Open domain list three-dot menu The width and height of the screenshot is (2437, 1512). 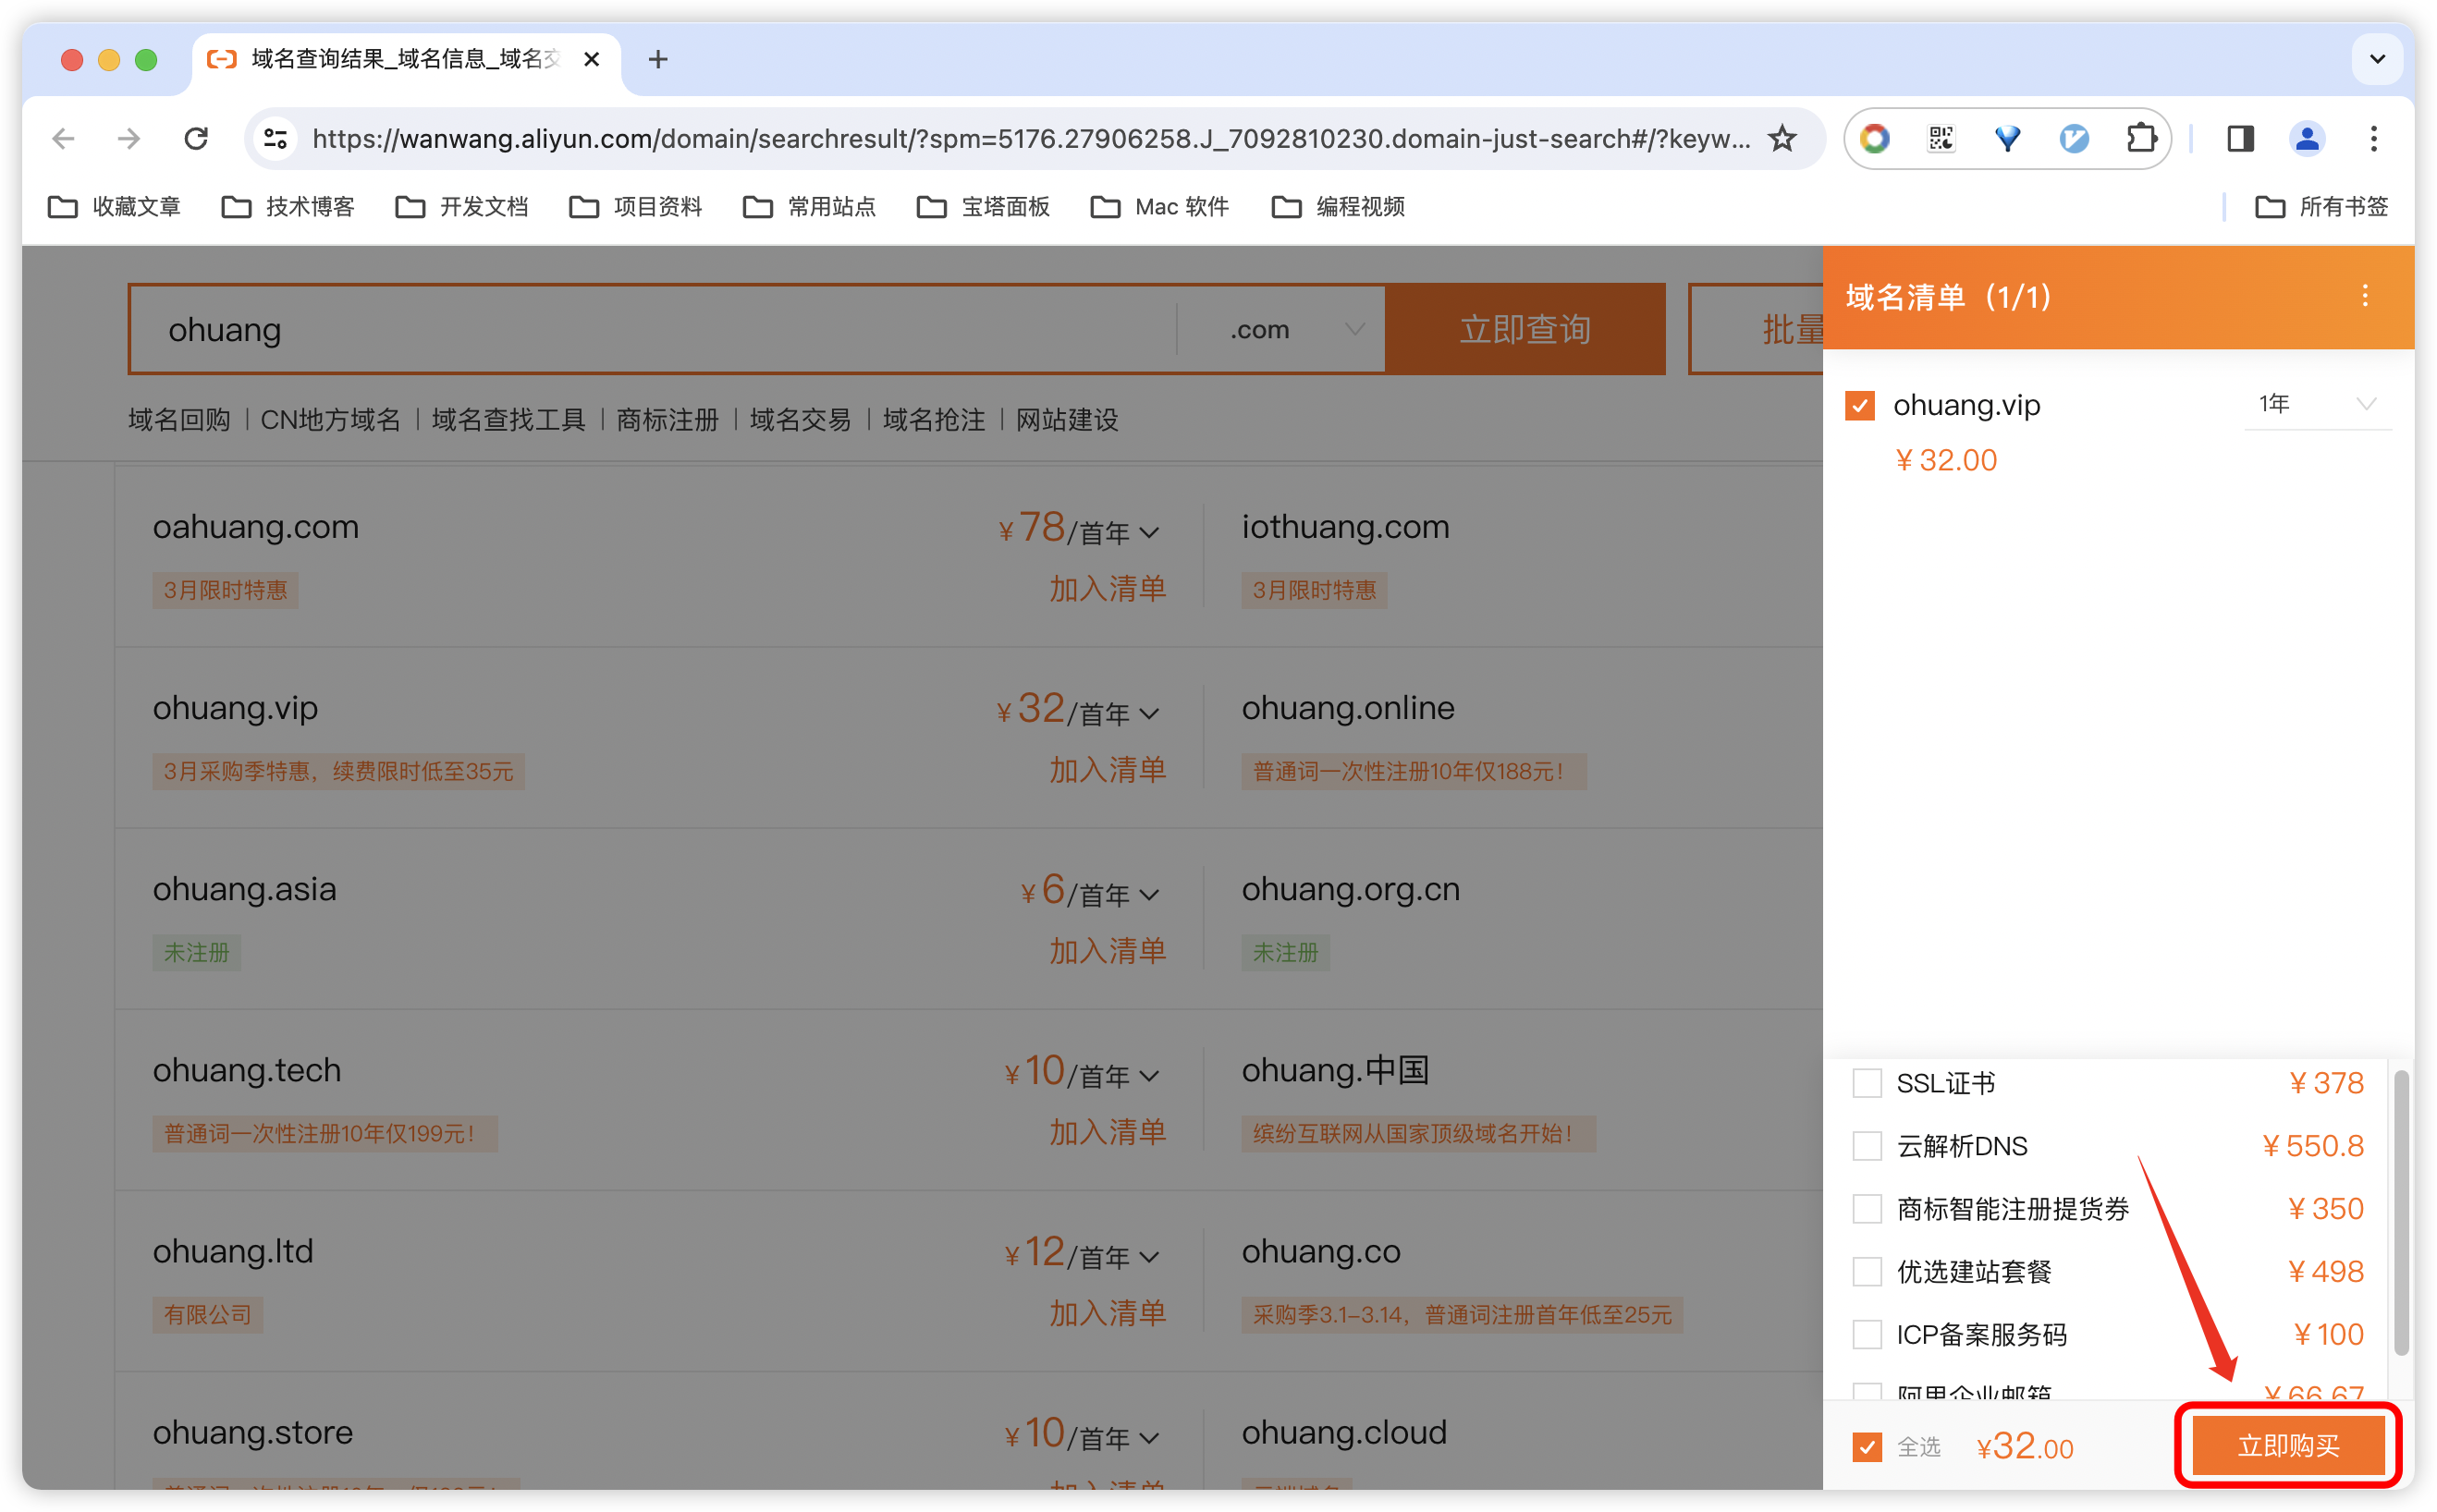pos(2365,296)
